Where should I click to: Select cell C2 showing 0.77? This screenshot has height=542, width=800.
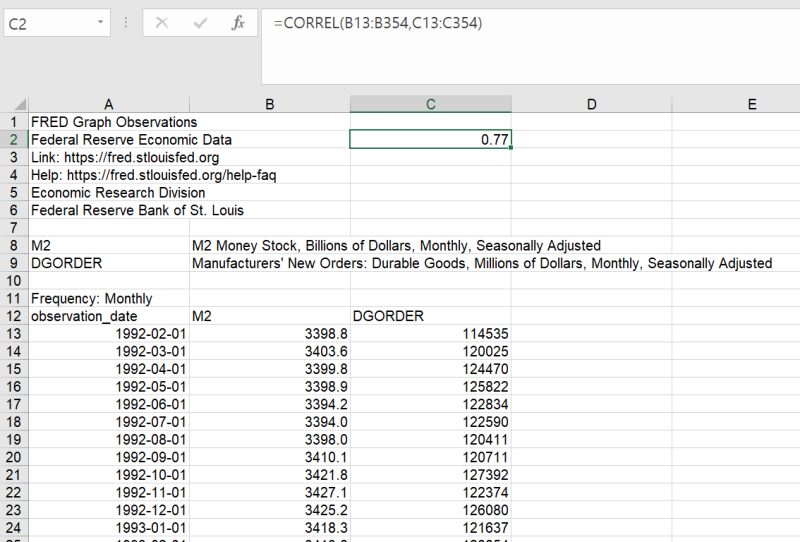point(431,139)
